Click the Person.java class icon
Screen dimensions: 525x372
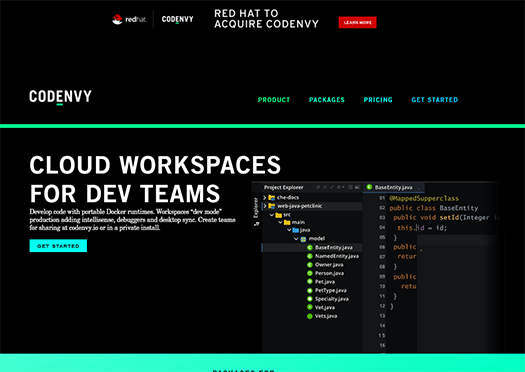click(310, 273)
